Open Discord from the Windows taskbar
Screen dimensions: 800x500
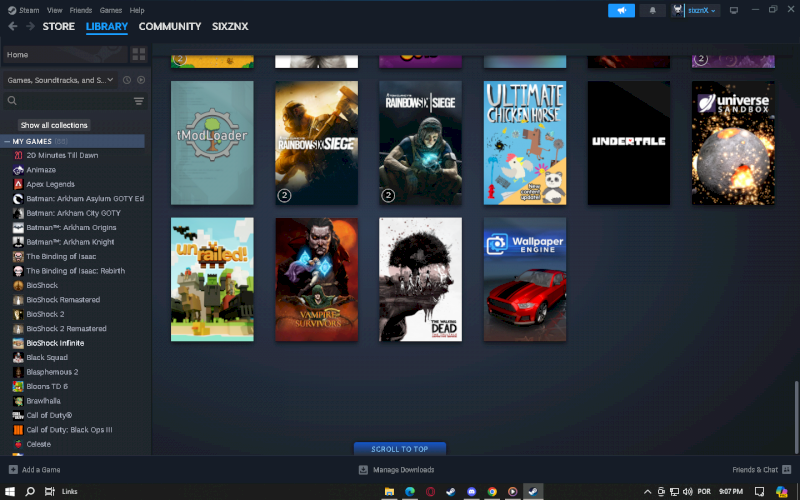click(x=471, y=491)
